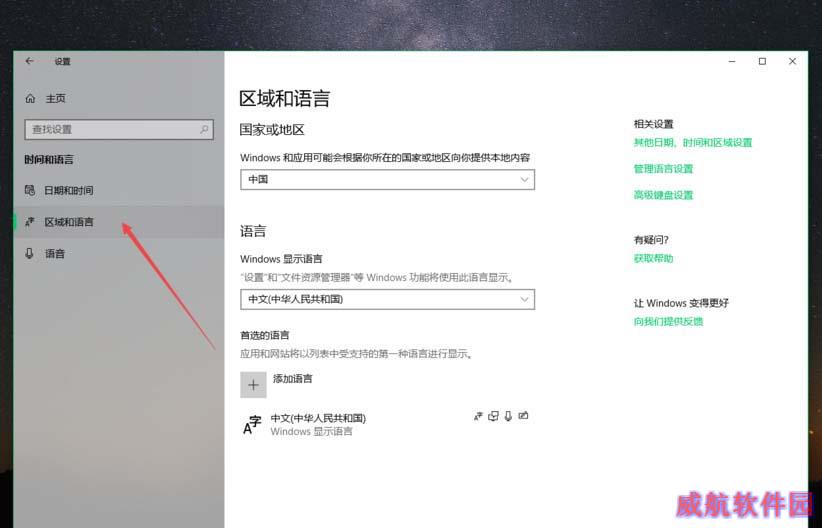822x528 pixels.
Task: Select the home icon beside 主页
Action: [x=30, y=98]
